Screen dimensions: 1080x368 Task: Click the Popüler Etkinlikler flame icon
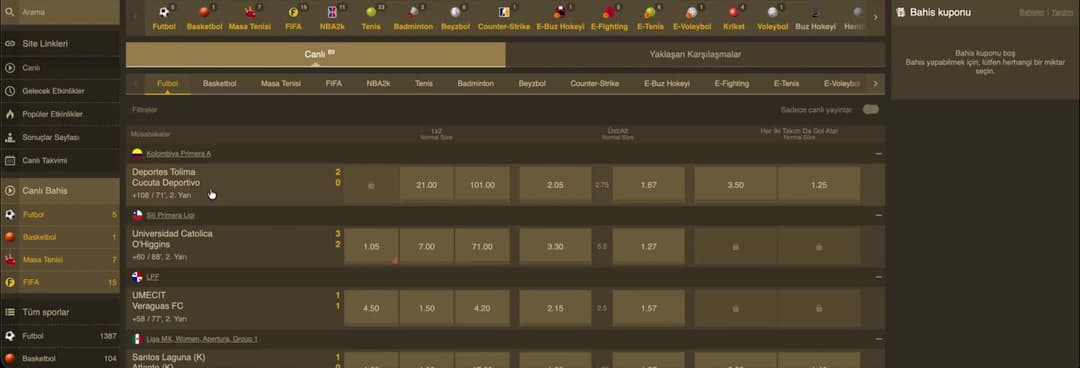click(x=10, y=114)
